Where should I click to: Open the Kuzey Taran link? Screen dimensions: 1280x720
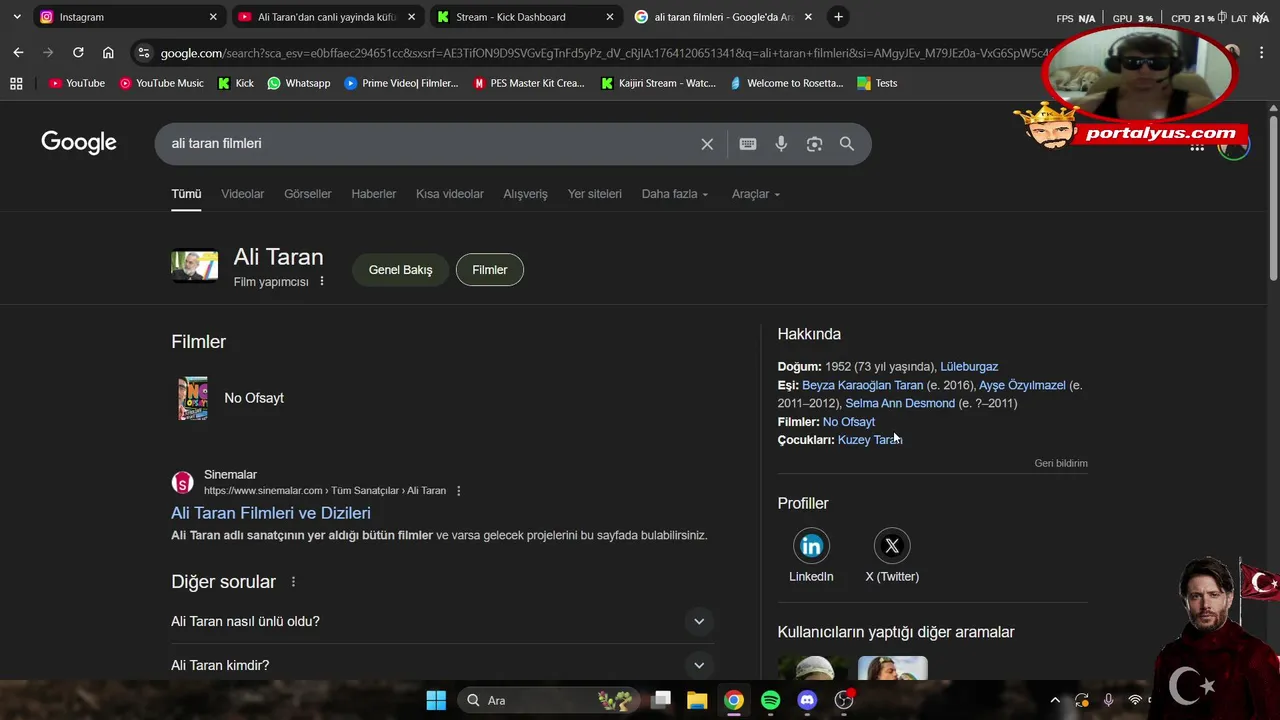[870, 440]
